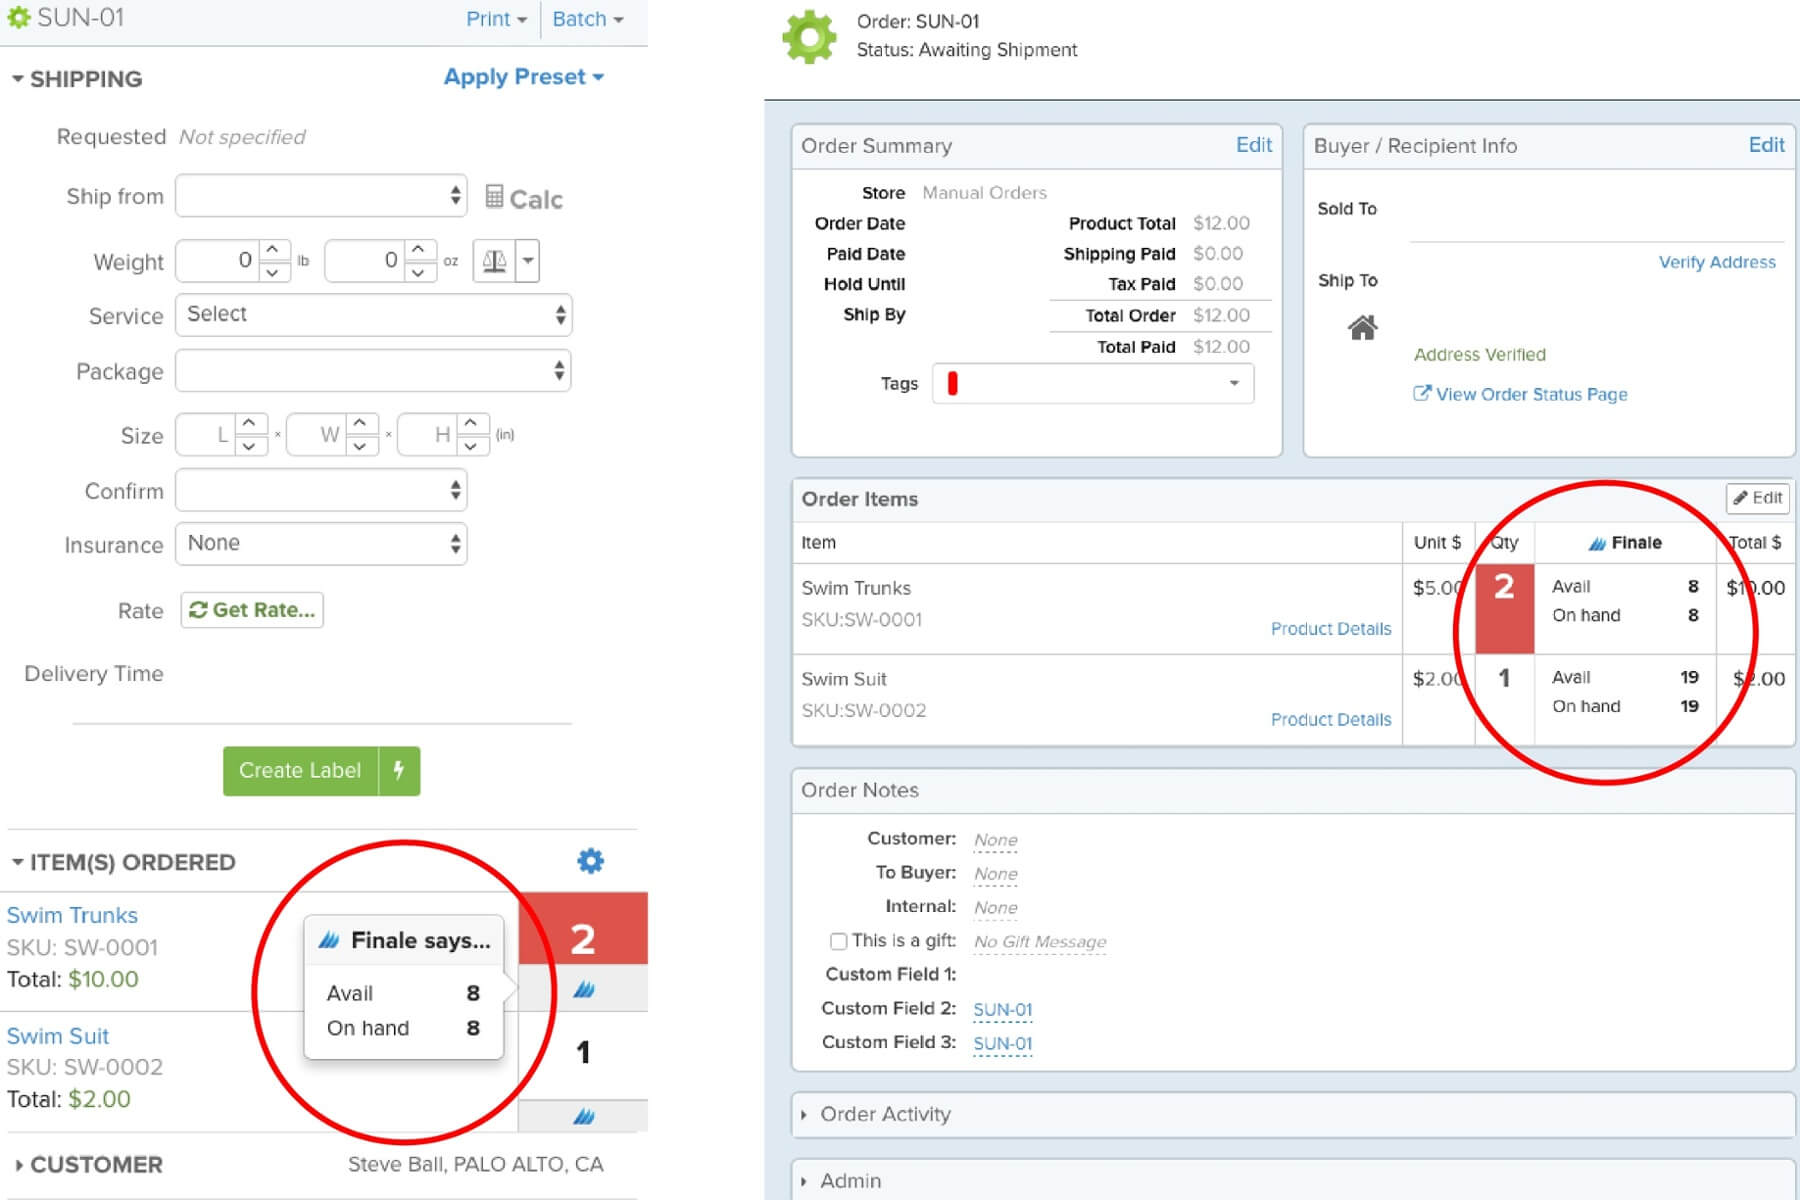Click the lightning bolt next to Create Label
The height and width of the screenshot is (1200, 1800).
399,770
